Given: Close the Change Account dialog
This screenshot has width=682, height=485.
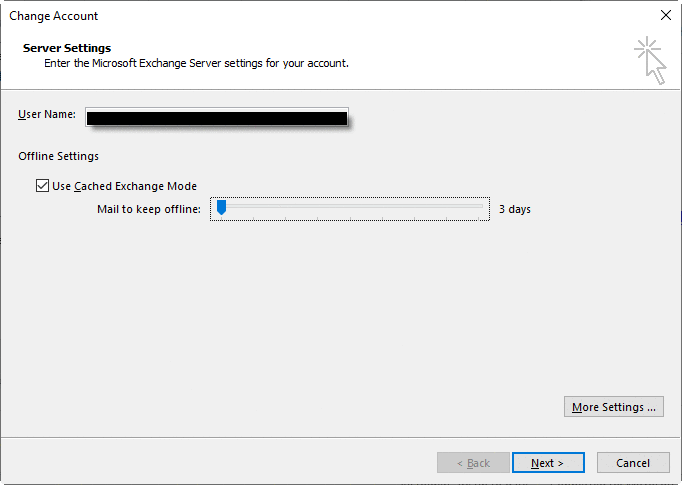Looking at the screenshot, I should [665, 16].
